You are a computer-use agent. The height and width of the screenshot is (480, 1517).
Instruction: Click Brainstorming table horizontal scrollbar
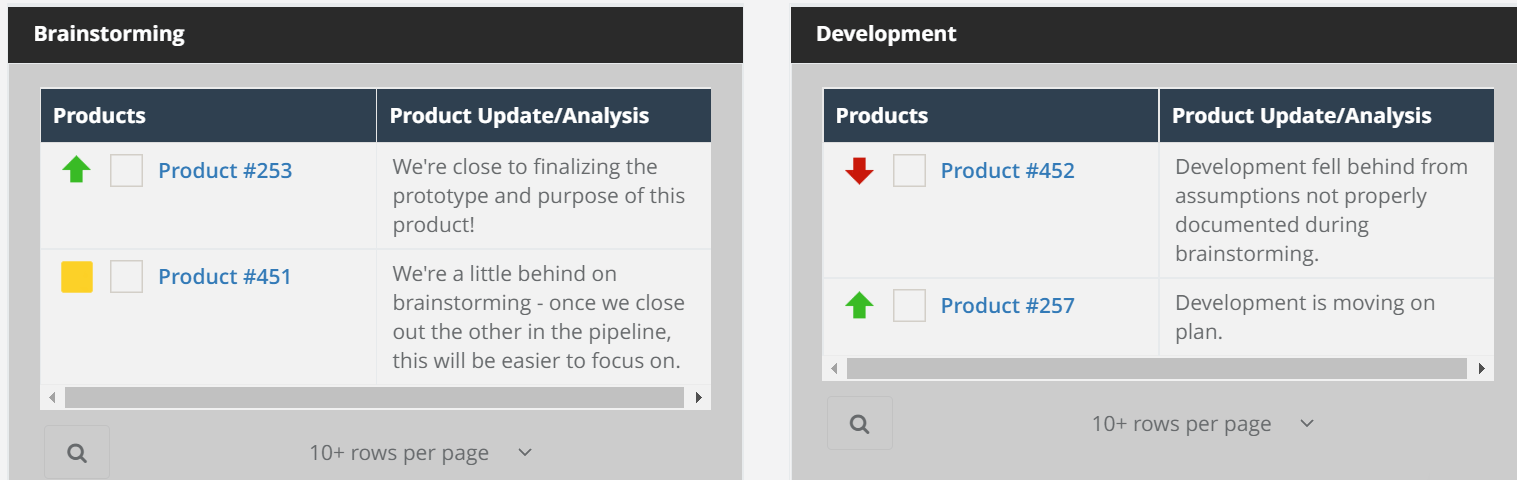pyautogui.click(x=375, y=398)
